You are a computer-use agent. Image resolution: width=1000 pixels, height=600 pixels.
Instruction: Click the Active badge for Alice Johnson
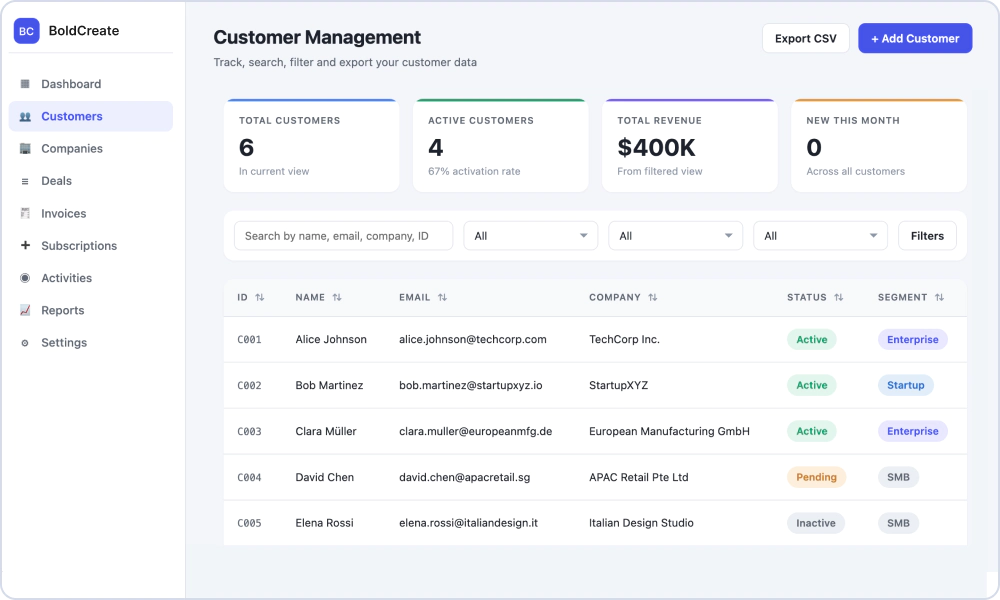812,339
